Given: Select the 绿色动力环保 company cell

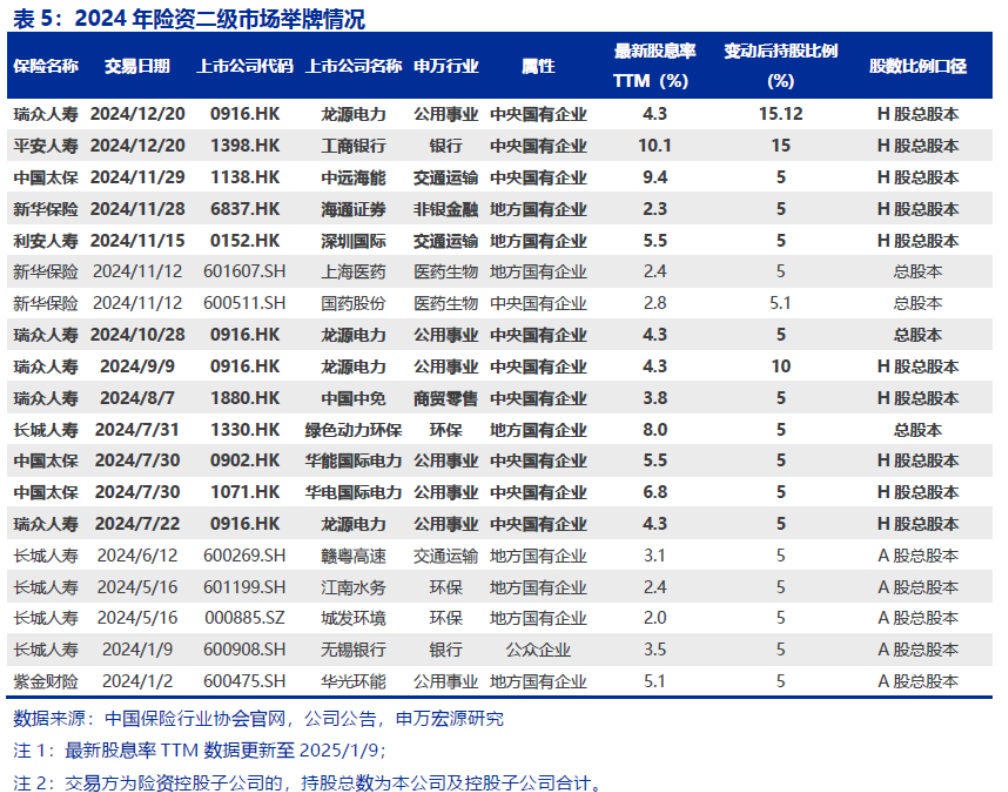Looking at the screenshot, I should 353,430.
